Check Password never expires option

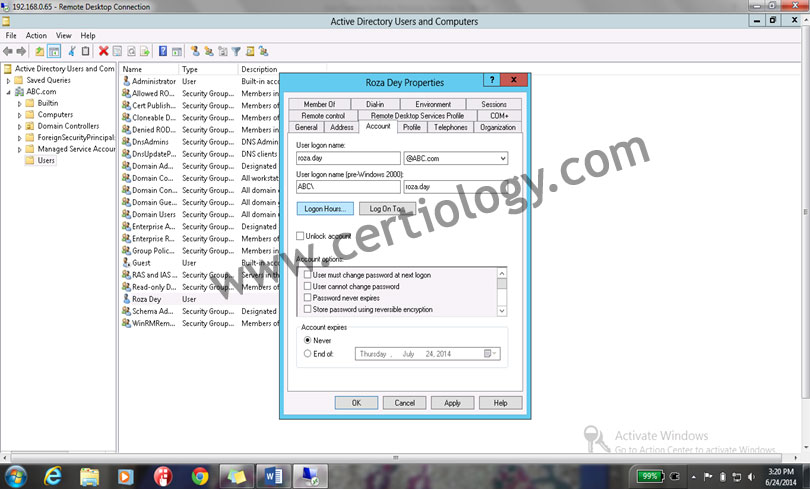tap(307, 297)
